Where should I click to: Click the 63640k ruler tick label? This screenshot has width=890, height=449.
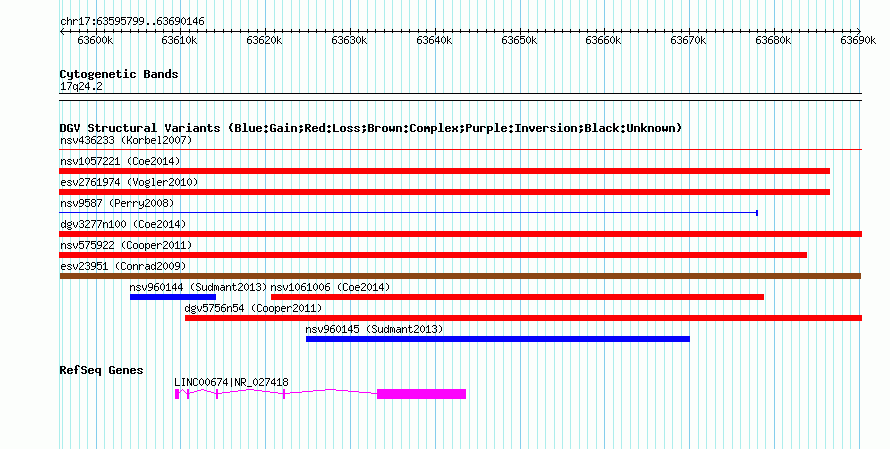pos(434,40)
